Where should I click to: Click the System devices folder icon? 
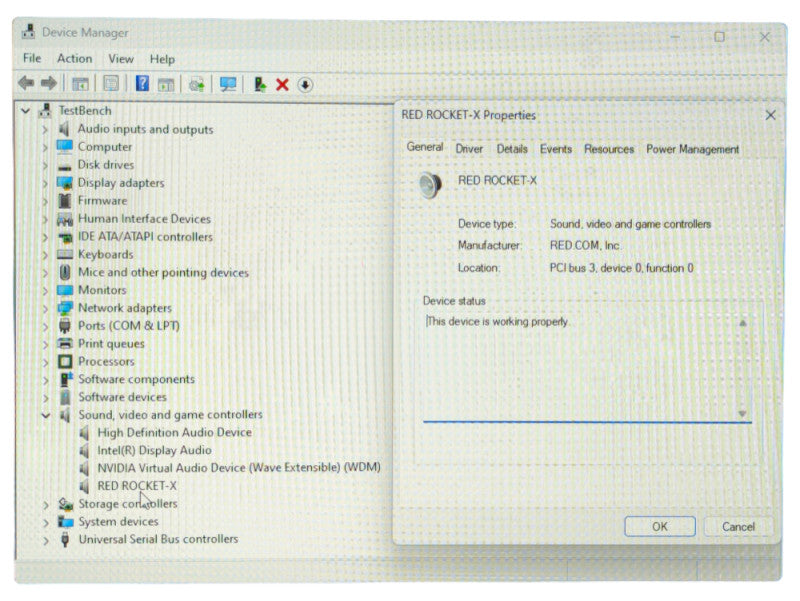[x=65, y=521]
